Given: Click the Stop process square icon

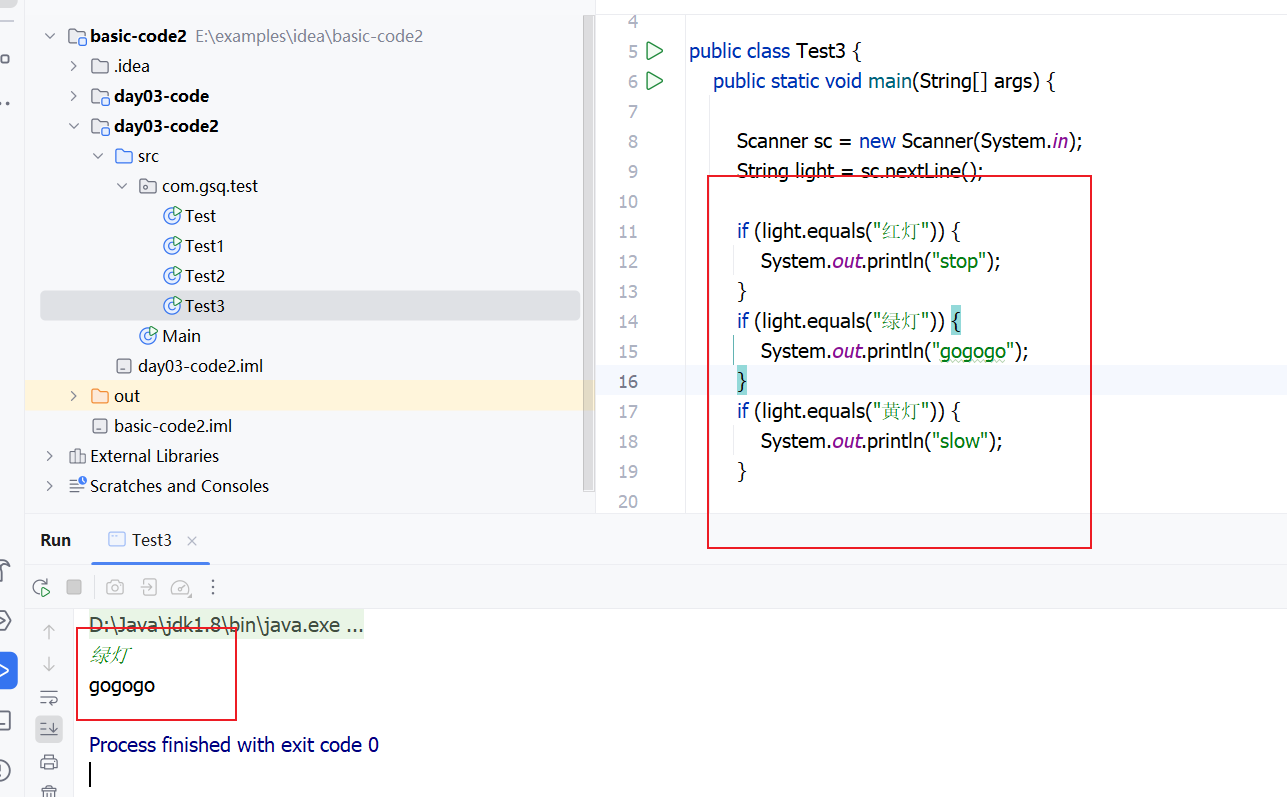Looking at the screenshot, I should [74, 587].
